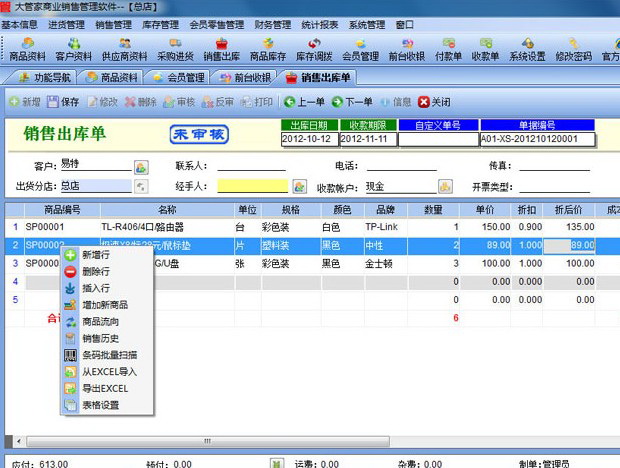The height and width of the screenshot is (468, 620).
Task: Open 会员管理 toolbar icon
Action: pos(360,49)
